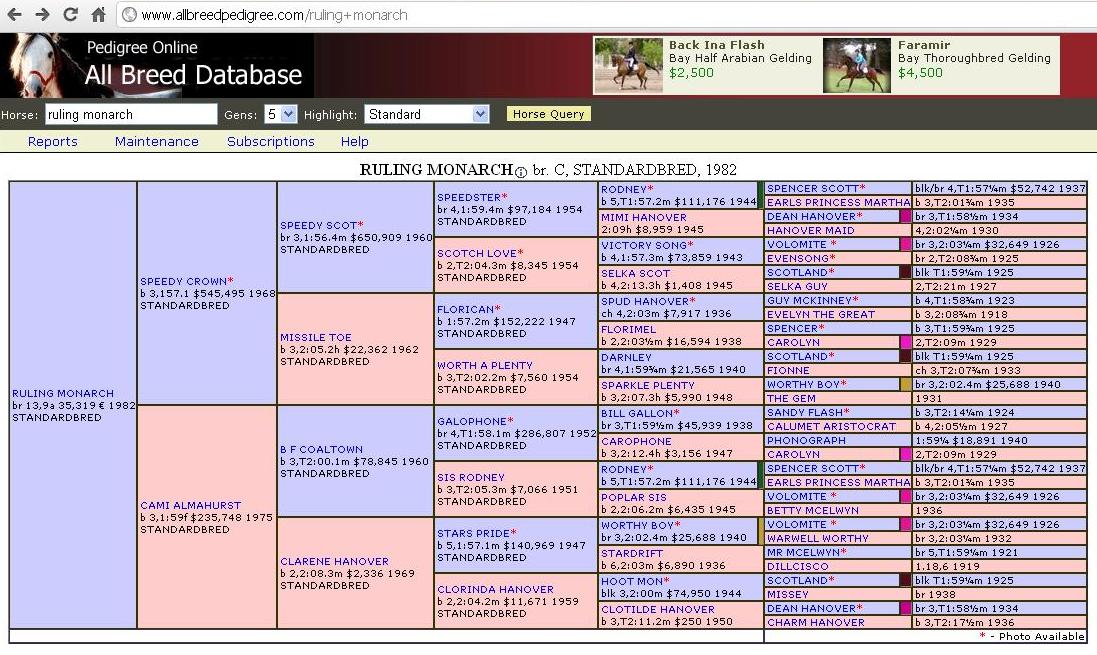This screenshot has width=1097, height=655.
Task: Open the Back Ina Flash ad thumbnail
Action: click(x=628, y=65)
